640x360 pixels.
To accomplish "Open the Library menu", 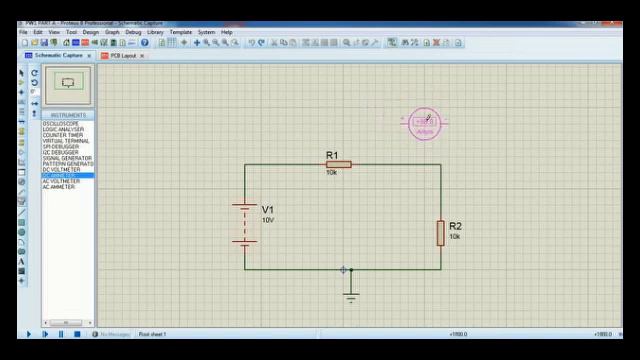I will (155, 32).
